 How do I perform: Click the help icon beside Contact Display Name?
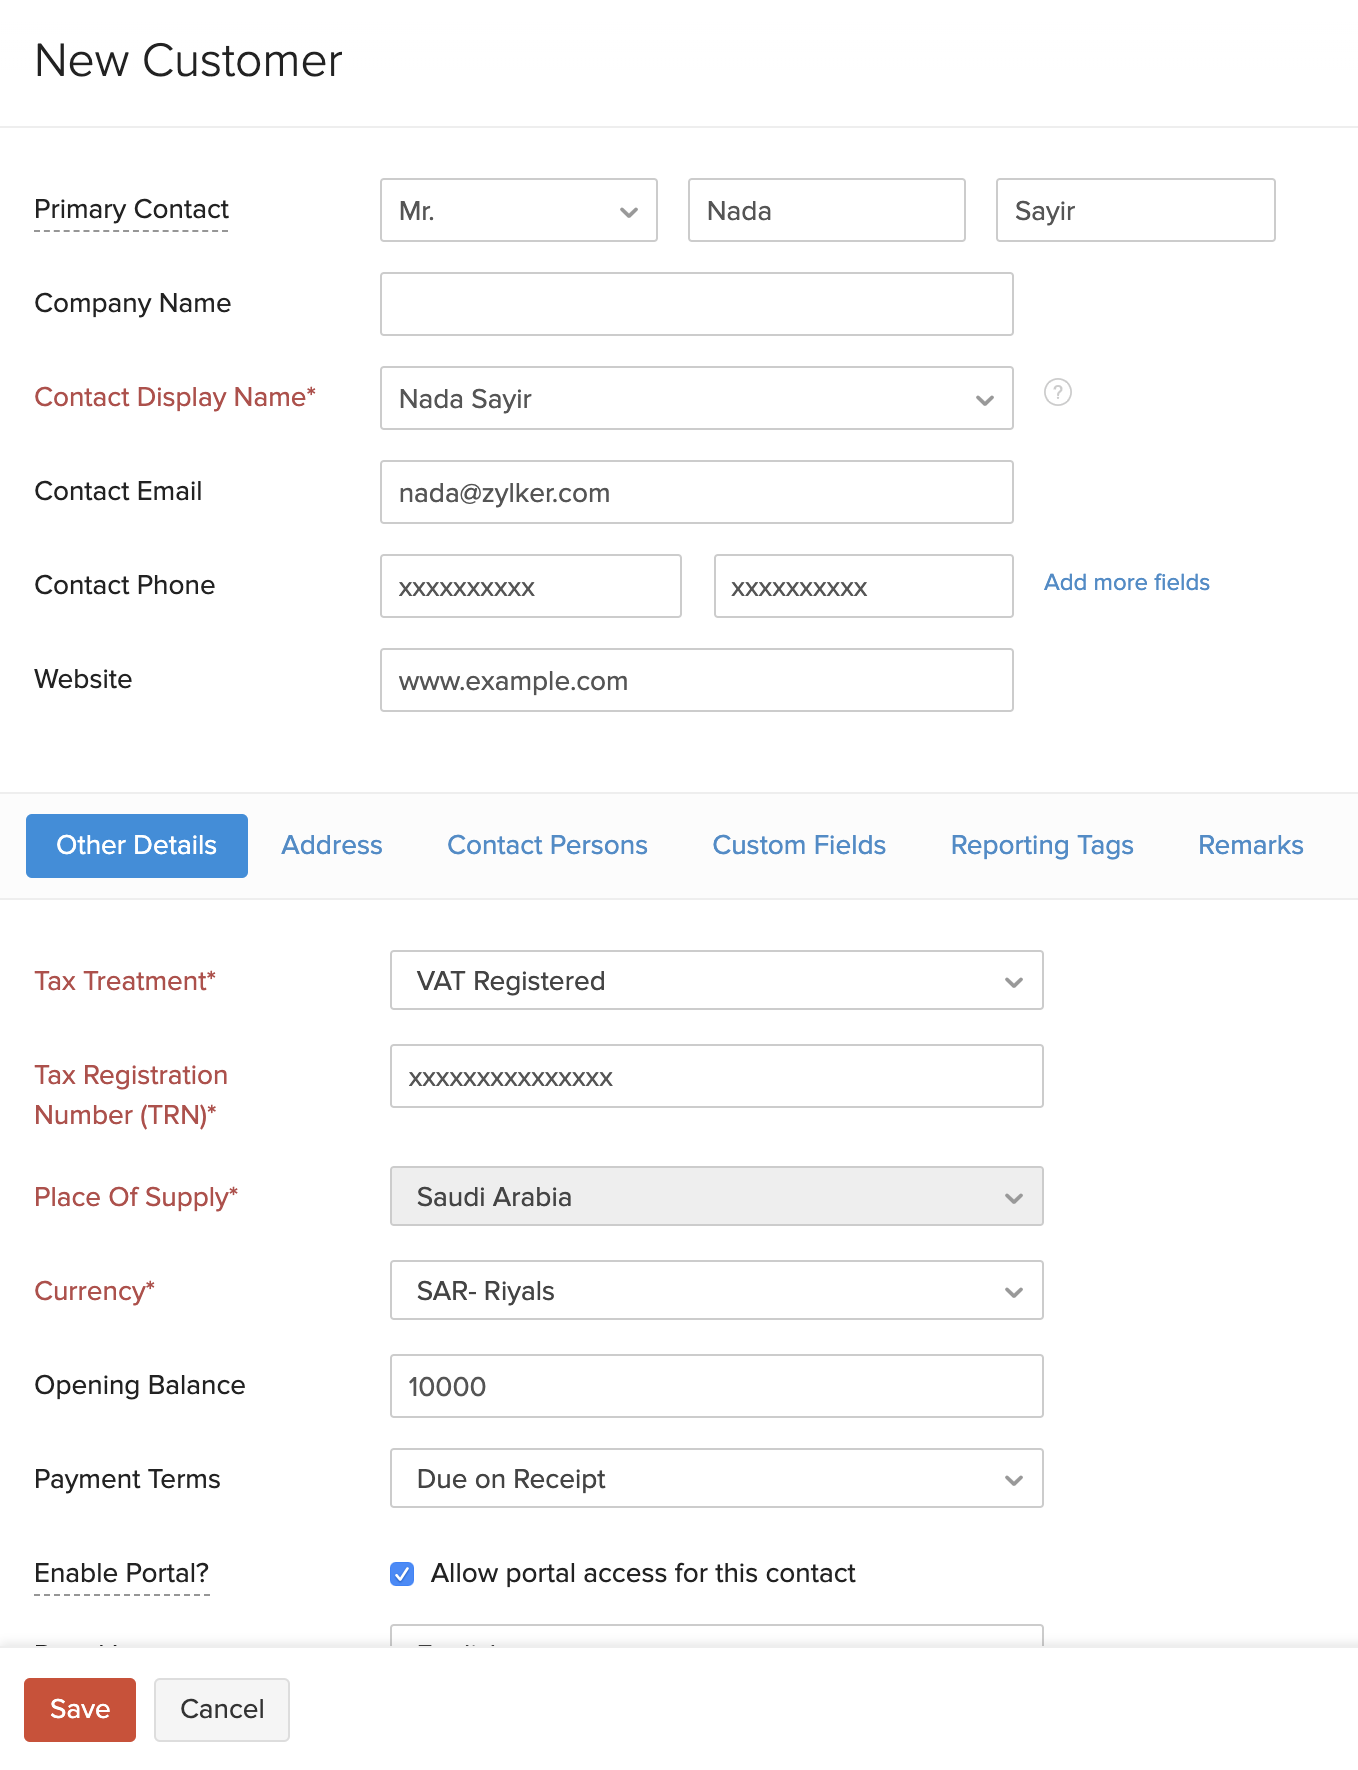1057,392
